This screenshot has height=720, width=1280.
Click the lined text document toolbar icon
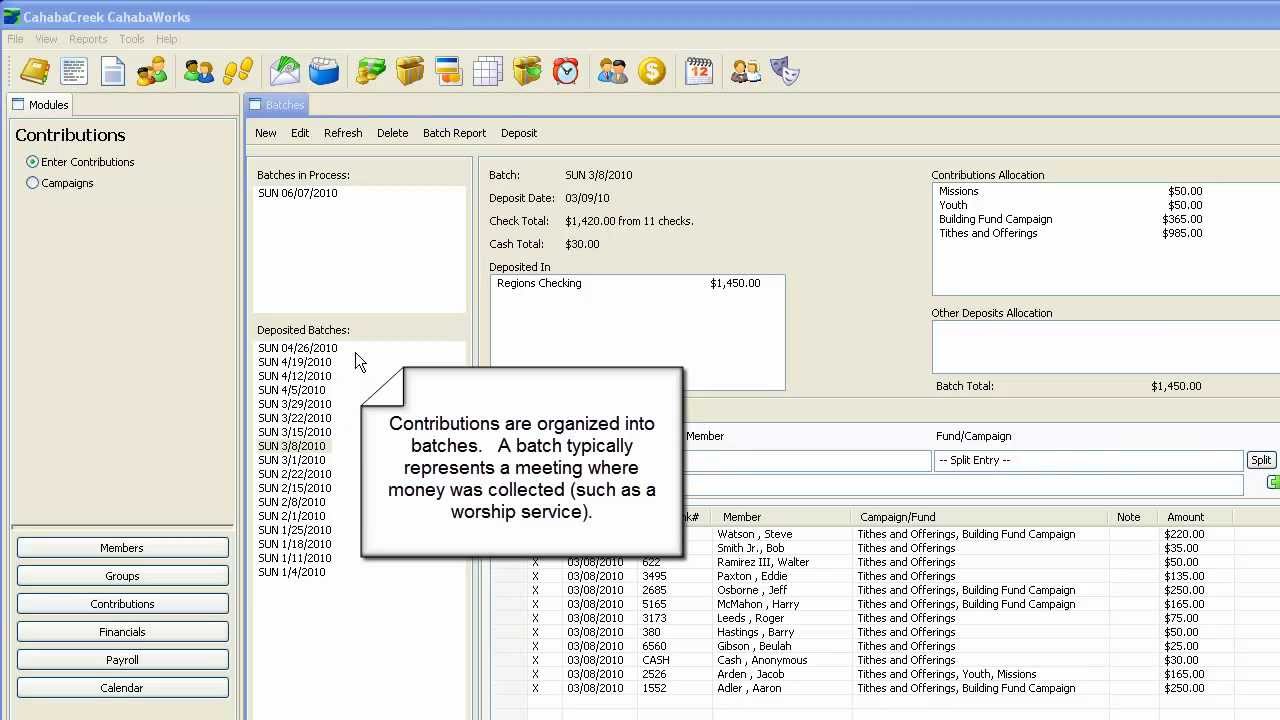point(74,71)
